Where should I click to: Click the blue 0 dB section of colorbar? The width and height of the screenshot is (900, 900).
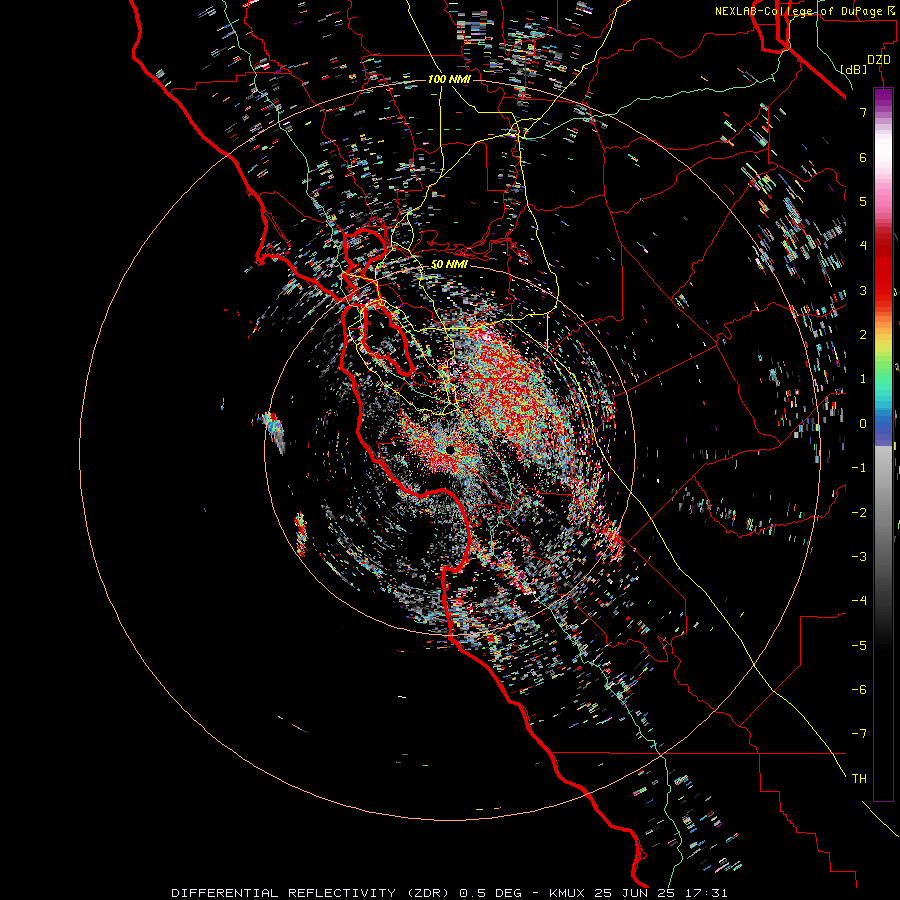point(883,424)
